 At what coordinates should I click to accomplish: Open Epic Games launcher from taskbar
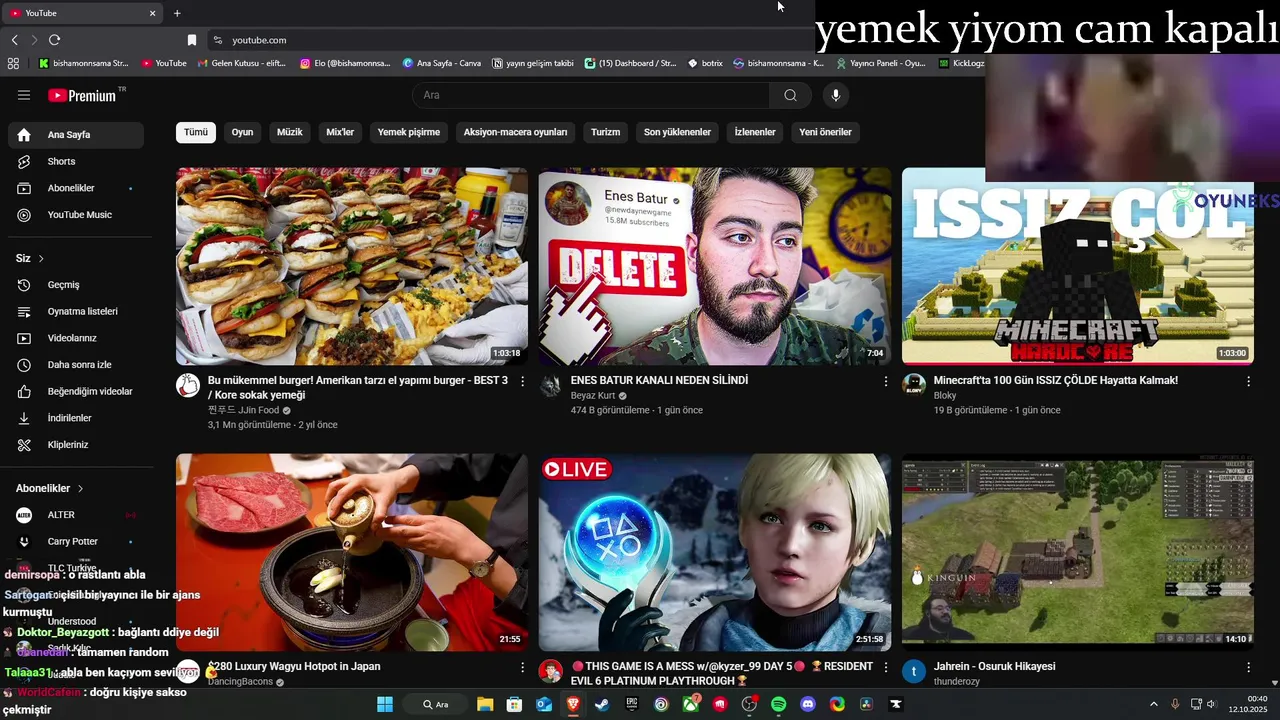(632, 704)
